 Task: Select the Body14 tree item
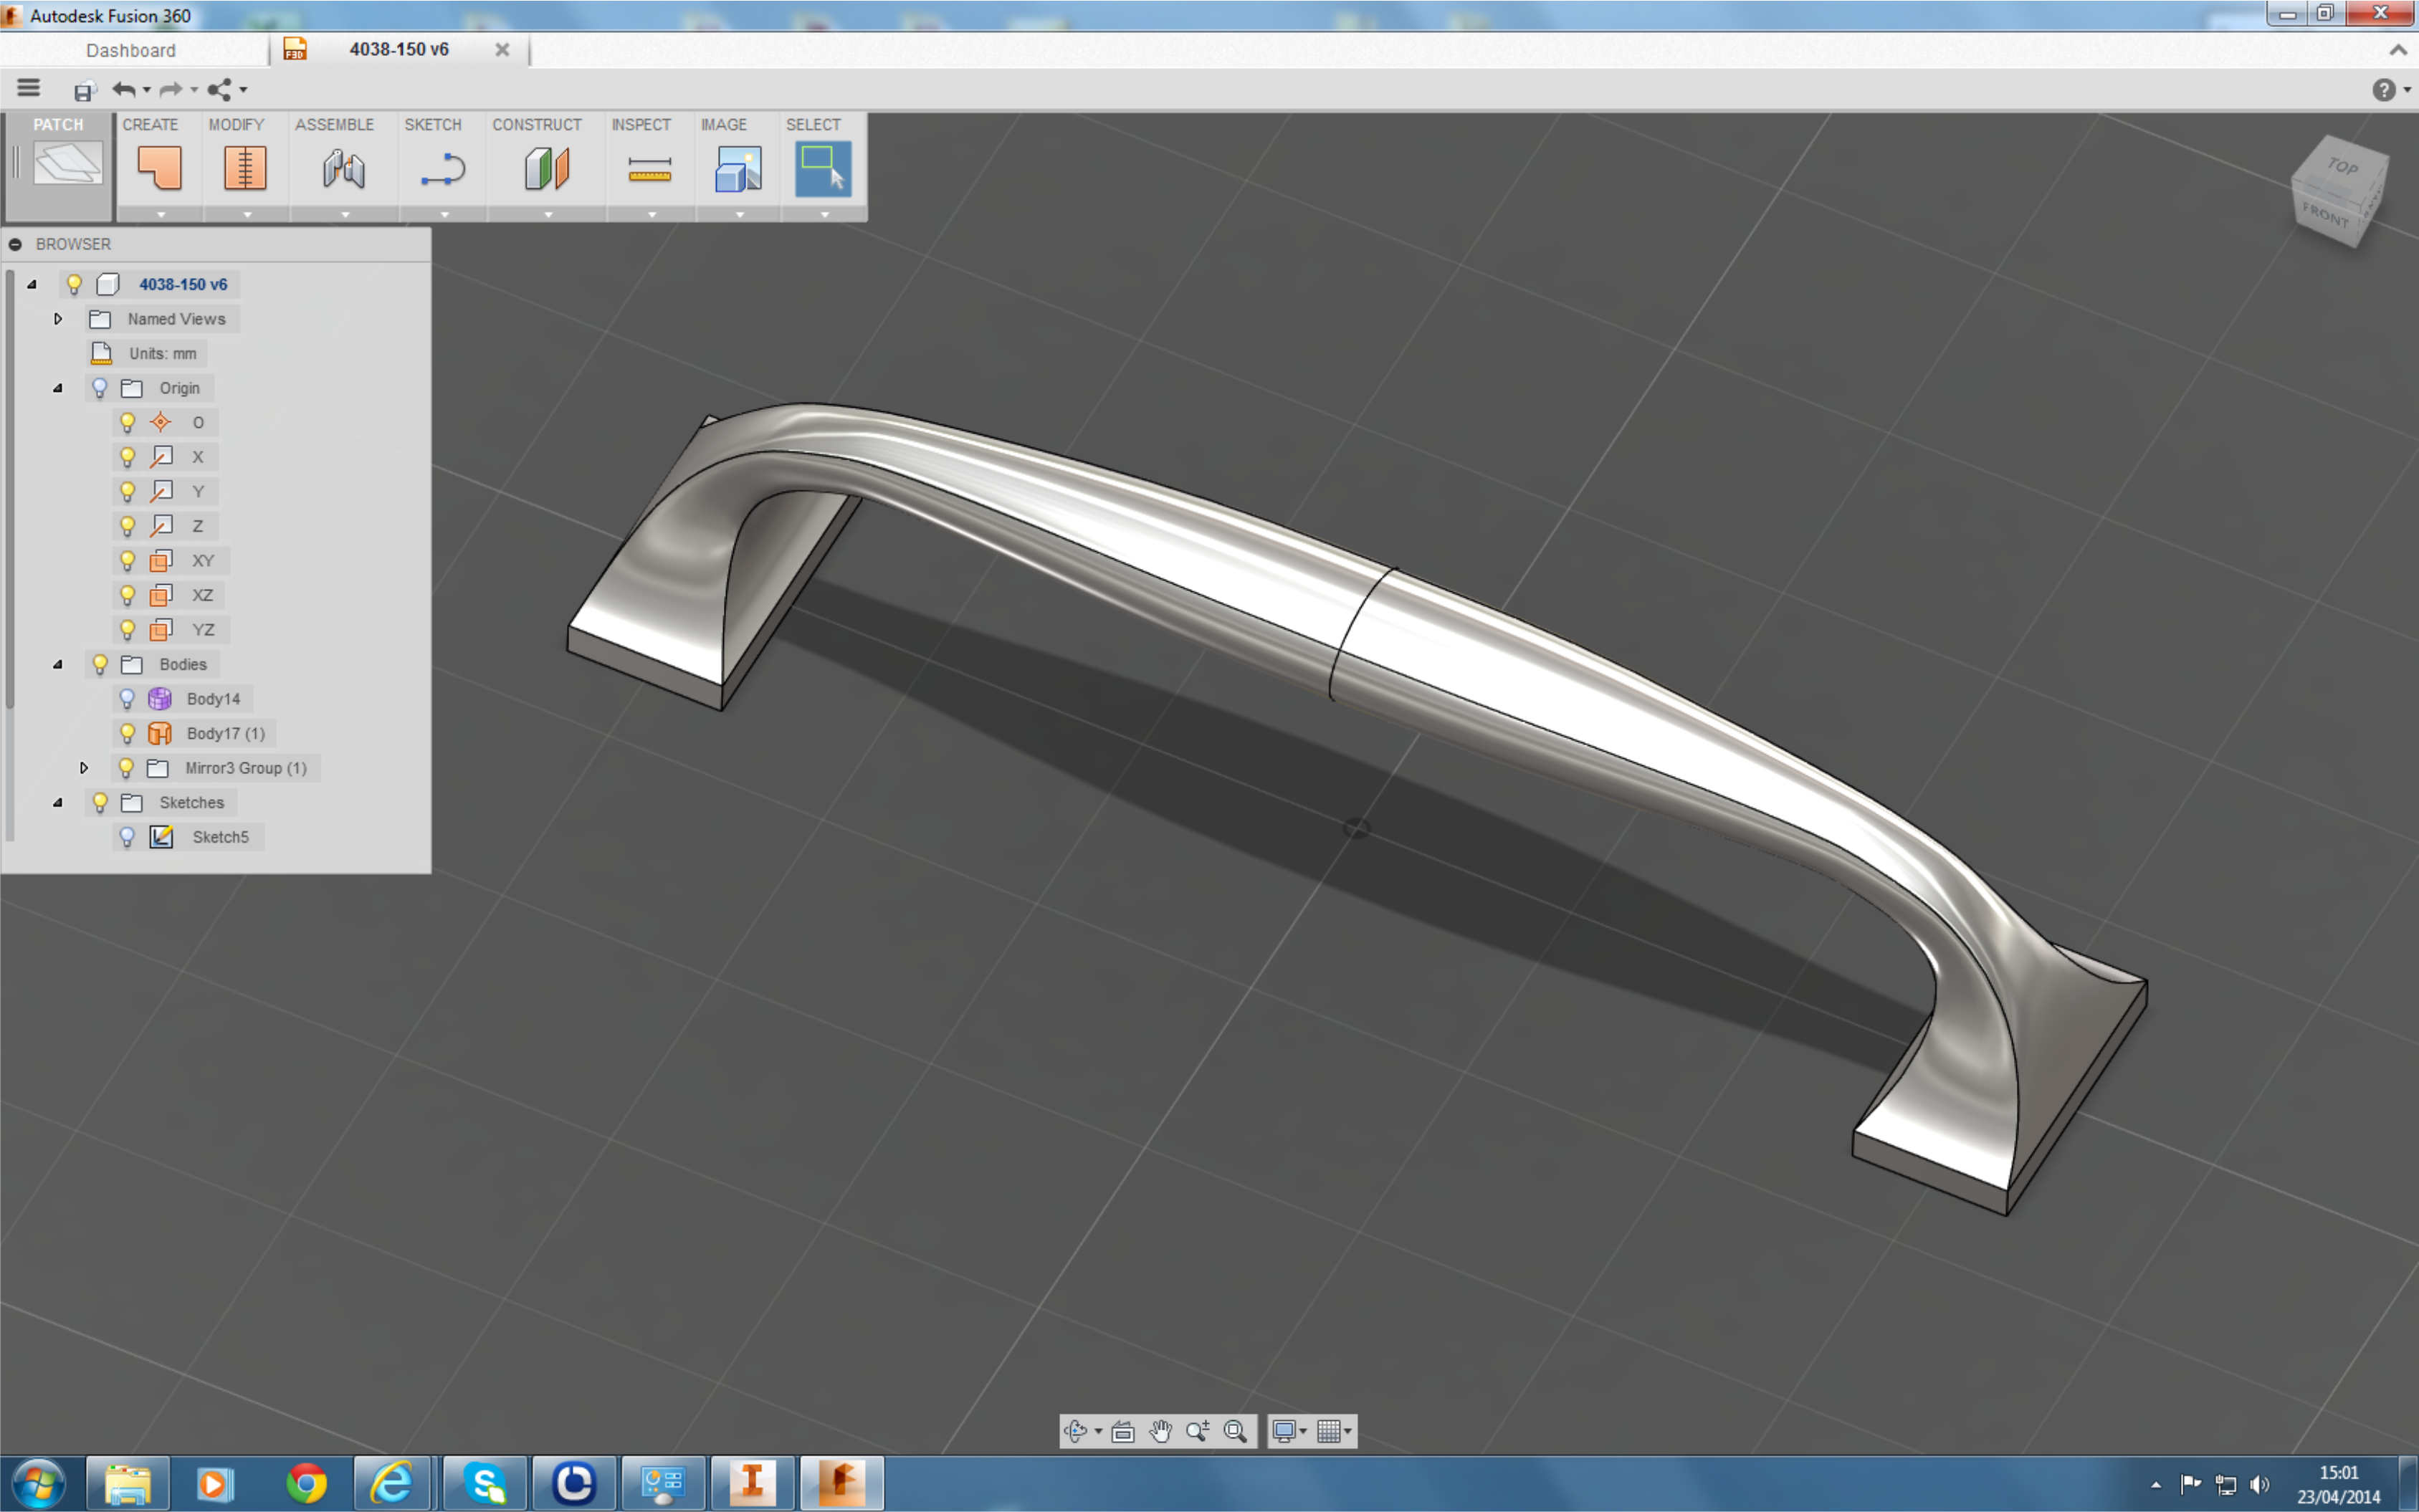coord(213,699)
